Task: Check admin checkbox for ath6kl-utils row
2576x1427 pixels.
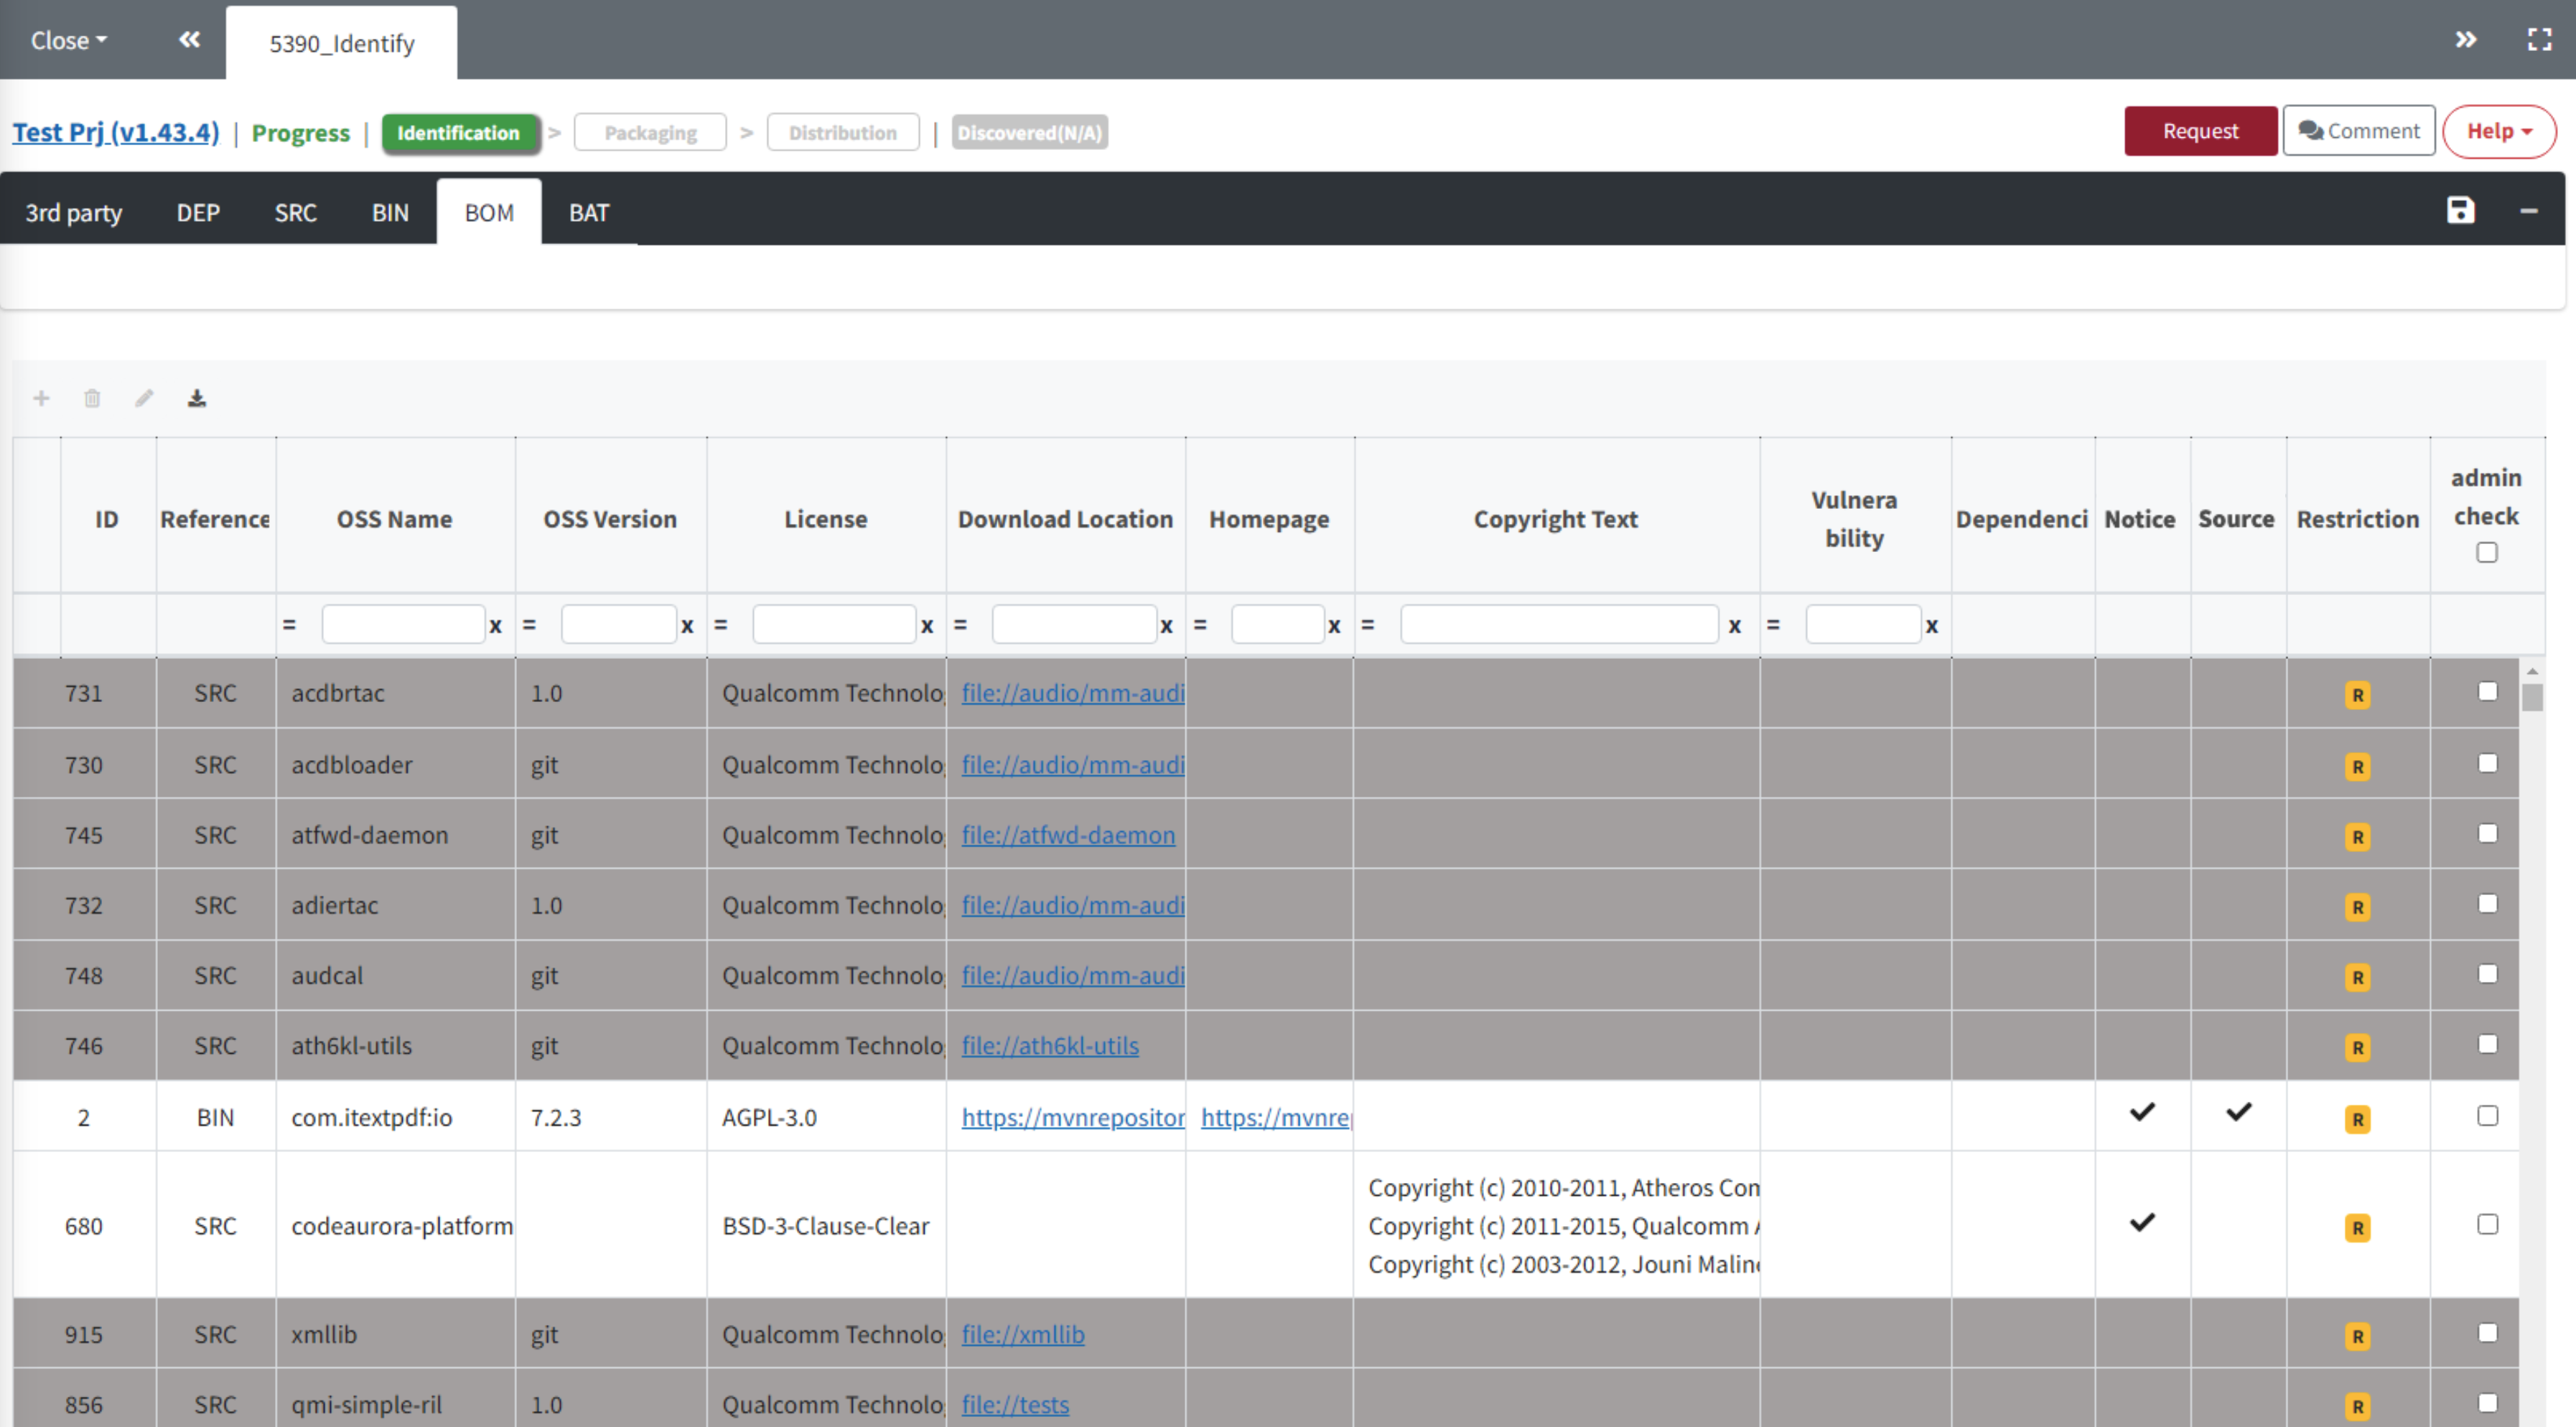Action: [2487, 1043]
